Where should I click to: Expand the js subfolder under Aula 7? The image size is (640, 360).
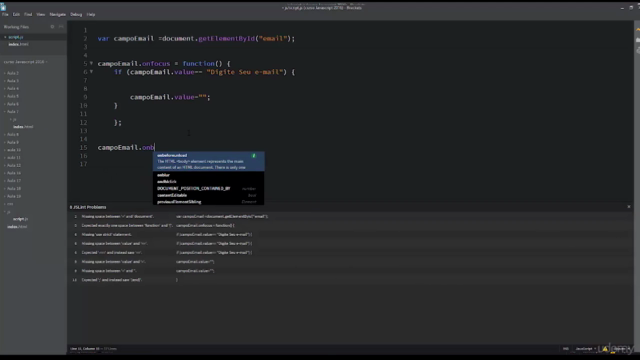[13, 120]
